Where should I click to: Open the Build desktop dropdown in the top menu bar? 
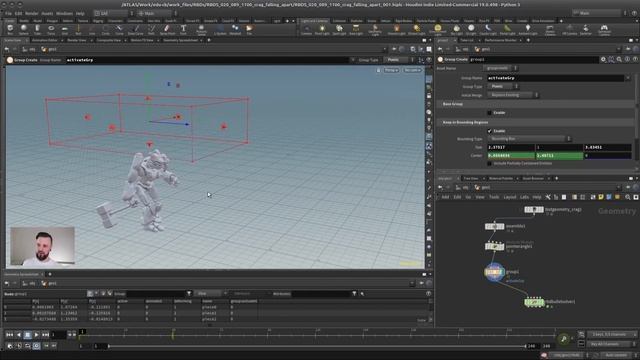(x=113, y=13)
